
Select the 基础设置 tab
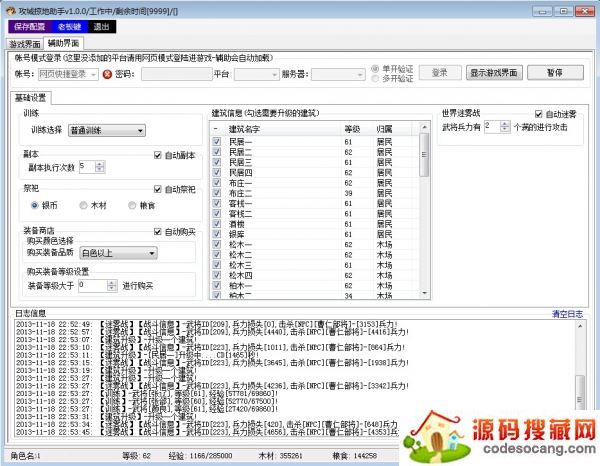pyautogui.click(x=31, y=97)
